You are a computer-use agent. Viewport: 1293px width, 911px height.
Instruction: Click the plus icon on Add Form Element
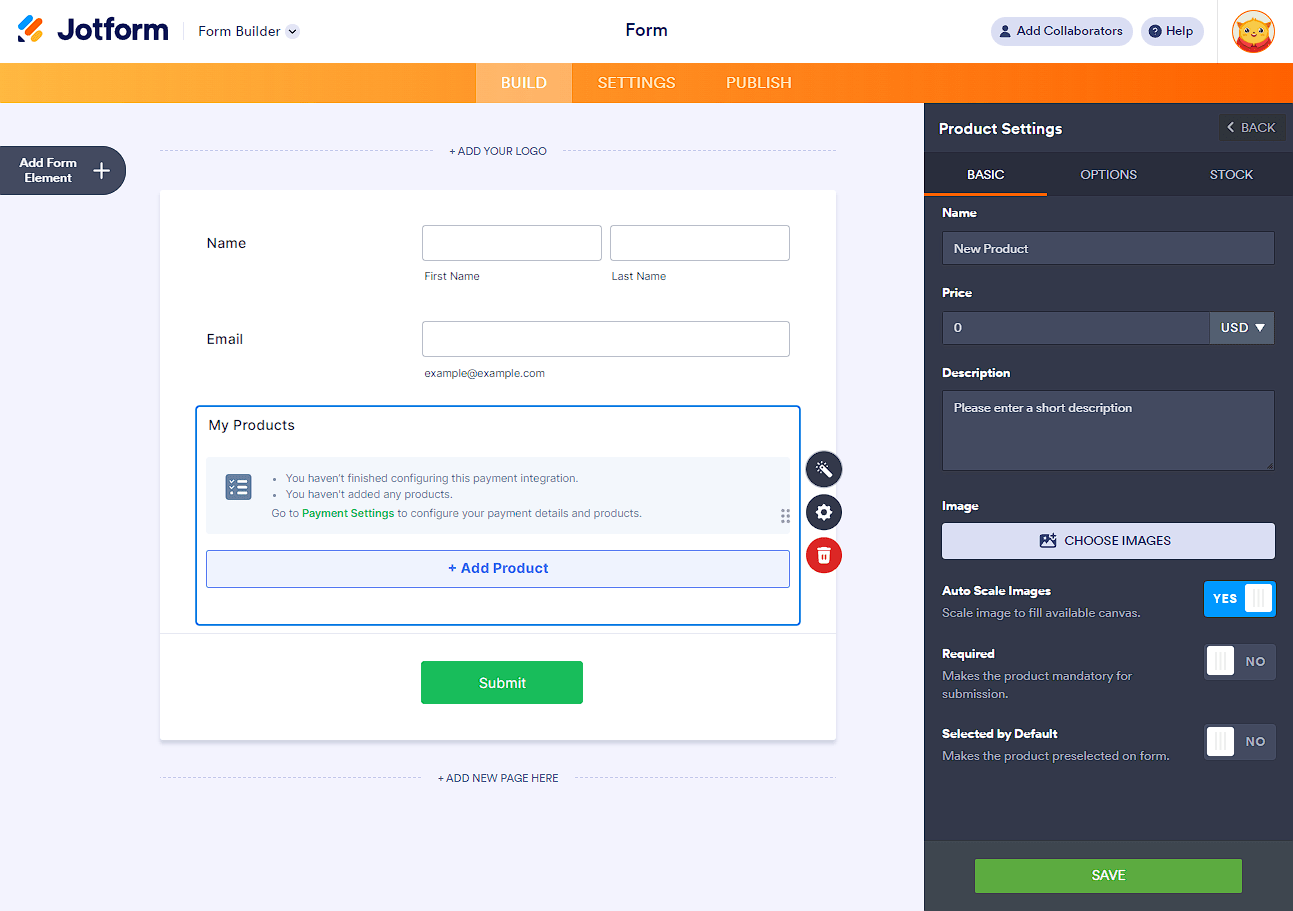click(x=101, y=170)
